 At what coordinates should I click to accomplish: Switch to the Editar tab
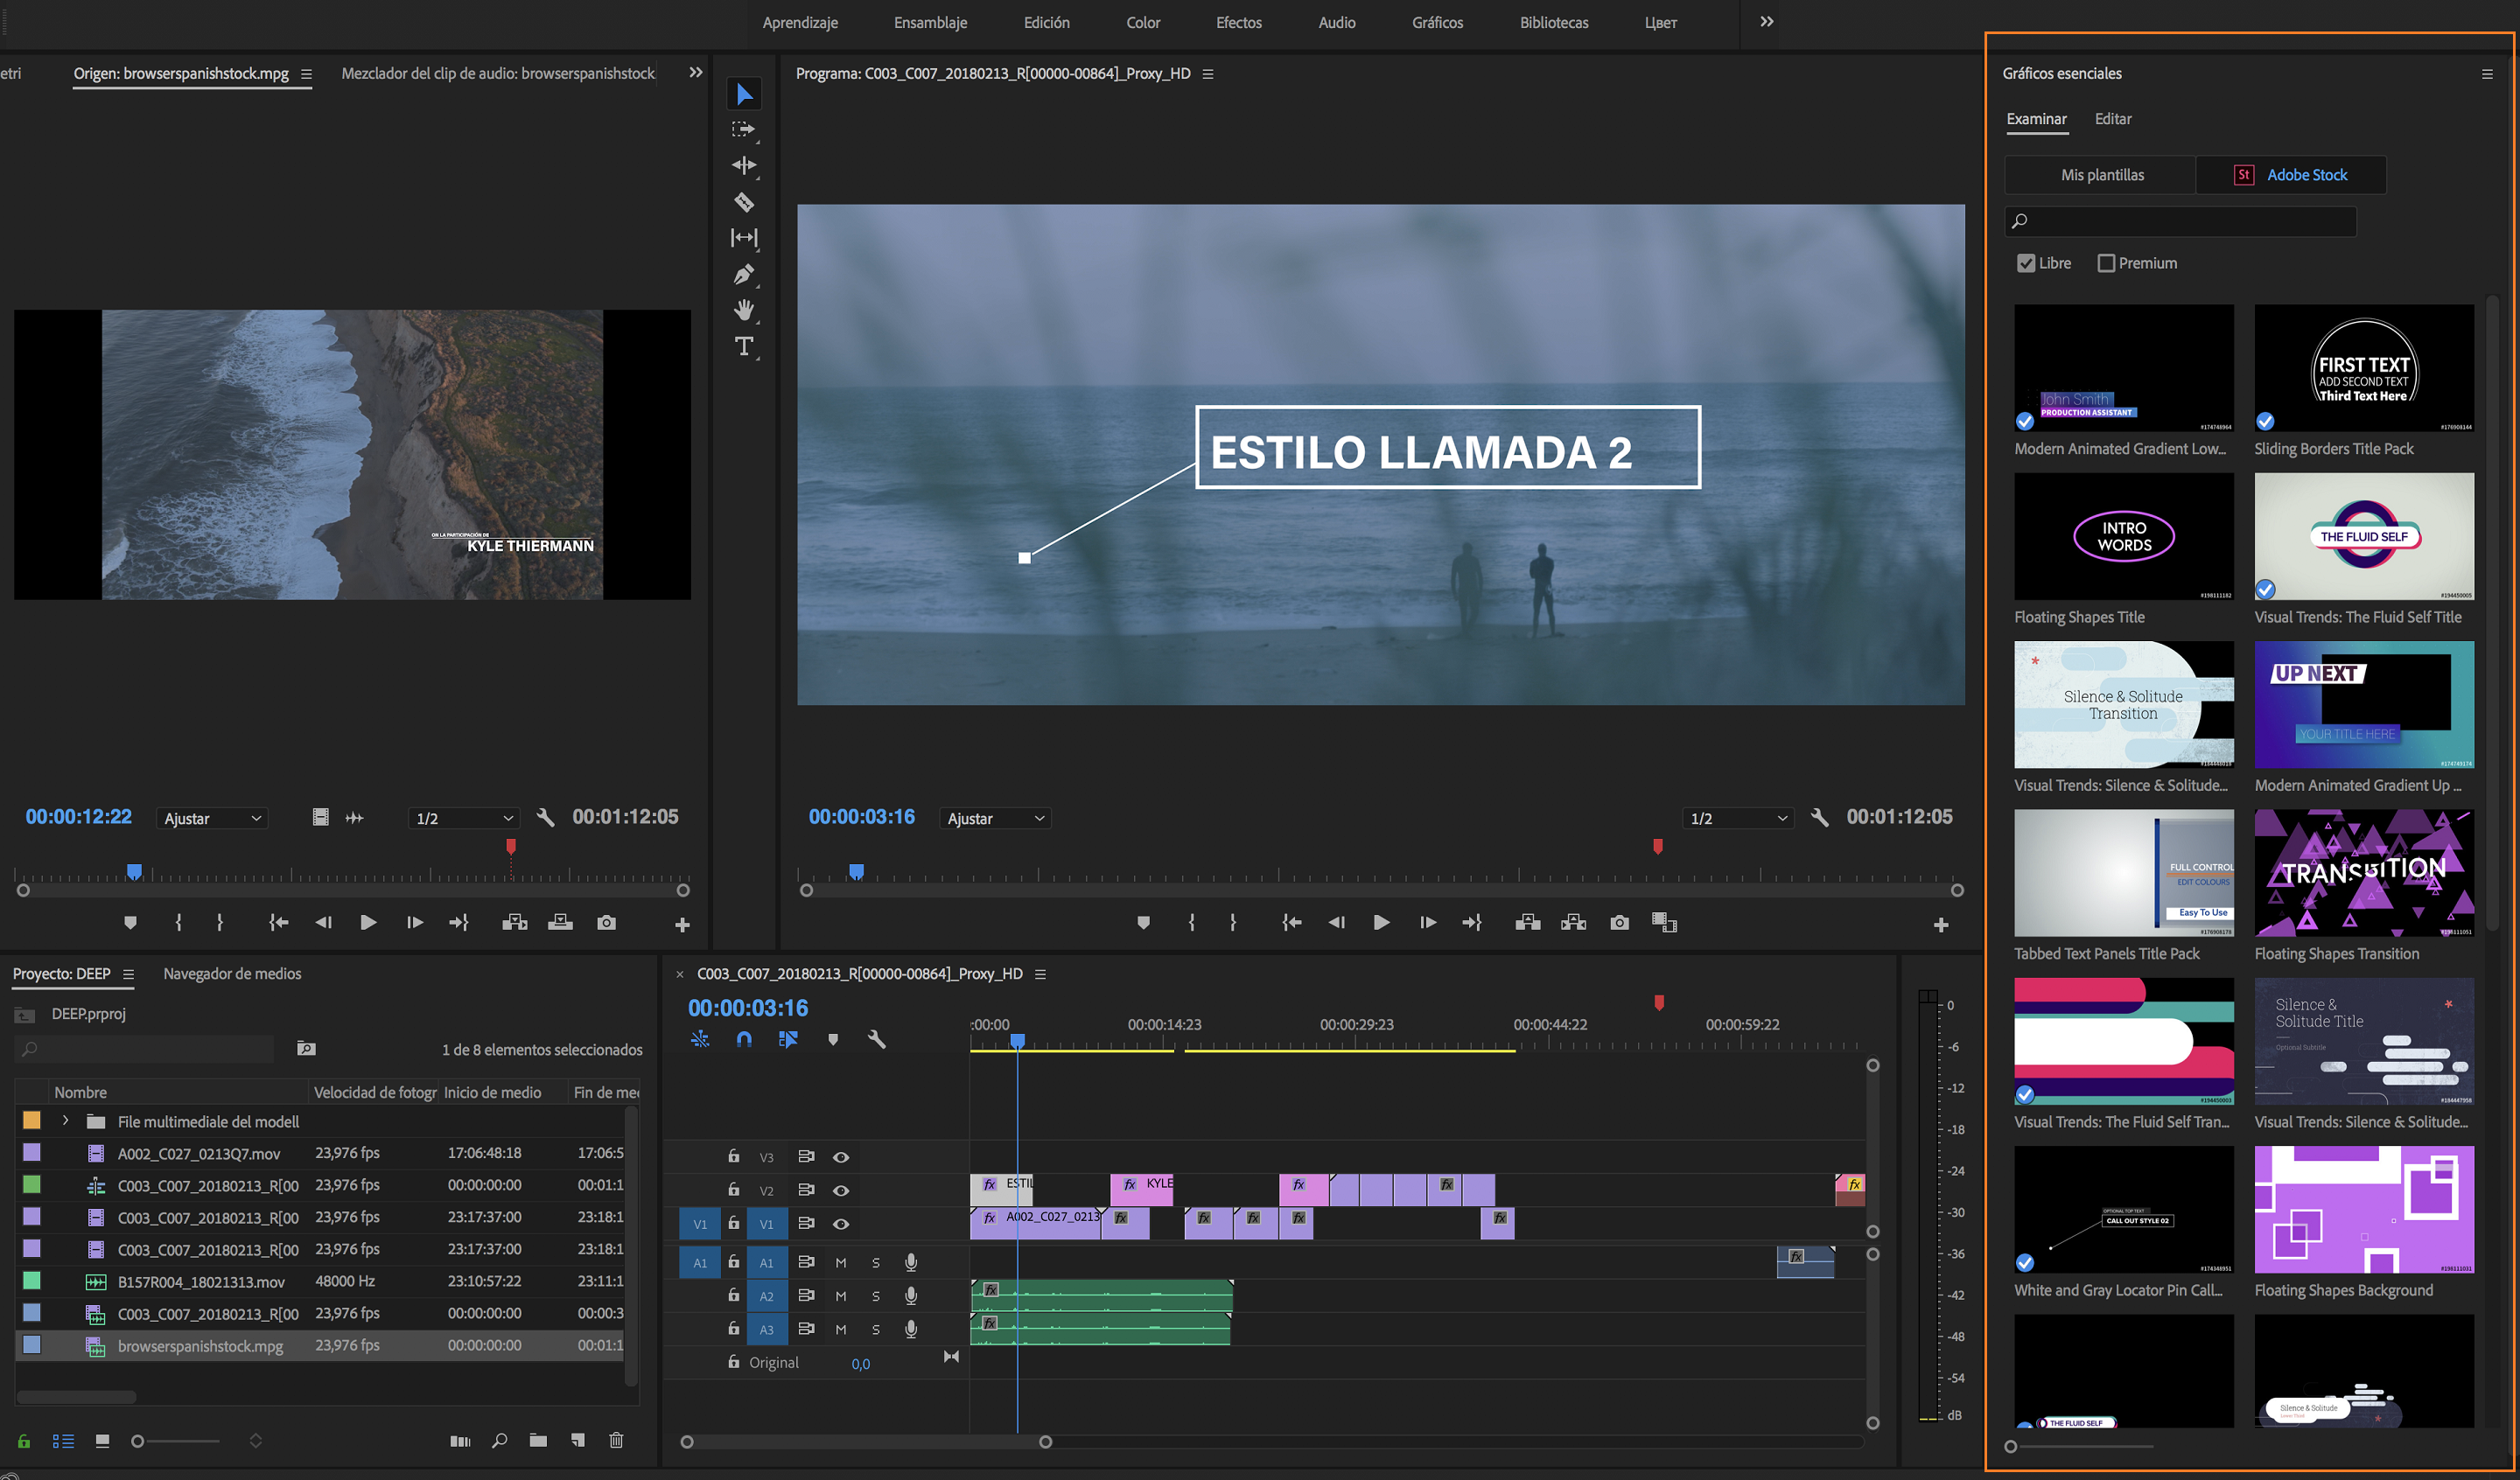coord(2112,119)
